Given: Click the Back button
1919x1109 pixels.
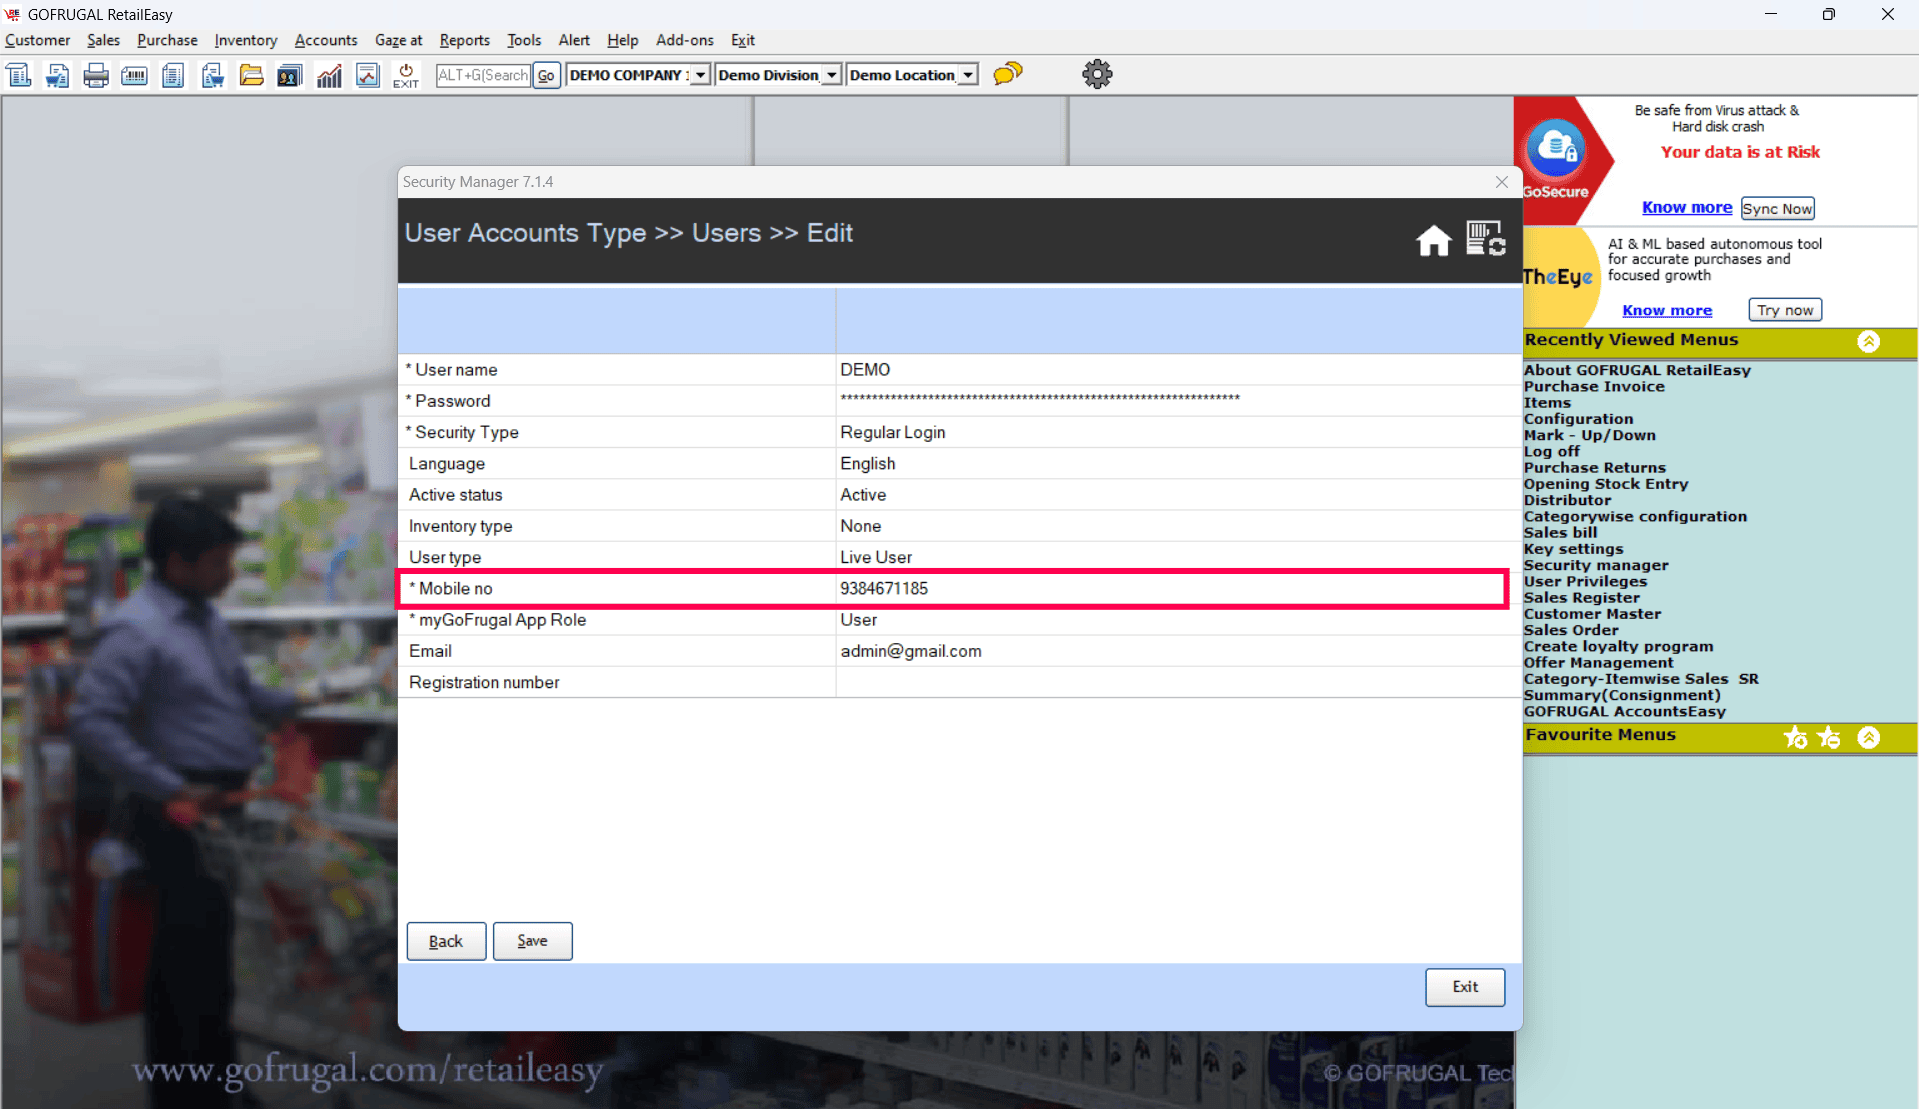Looking at the screenshot, I should tap(446, 941).
